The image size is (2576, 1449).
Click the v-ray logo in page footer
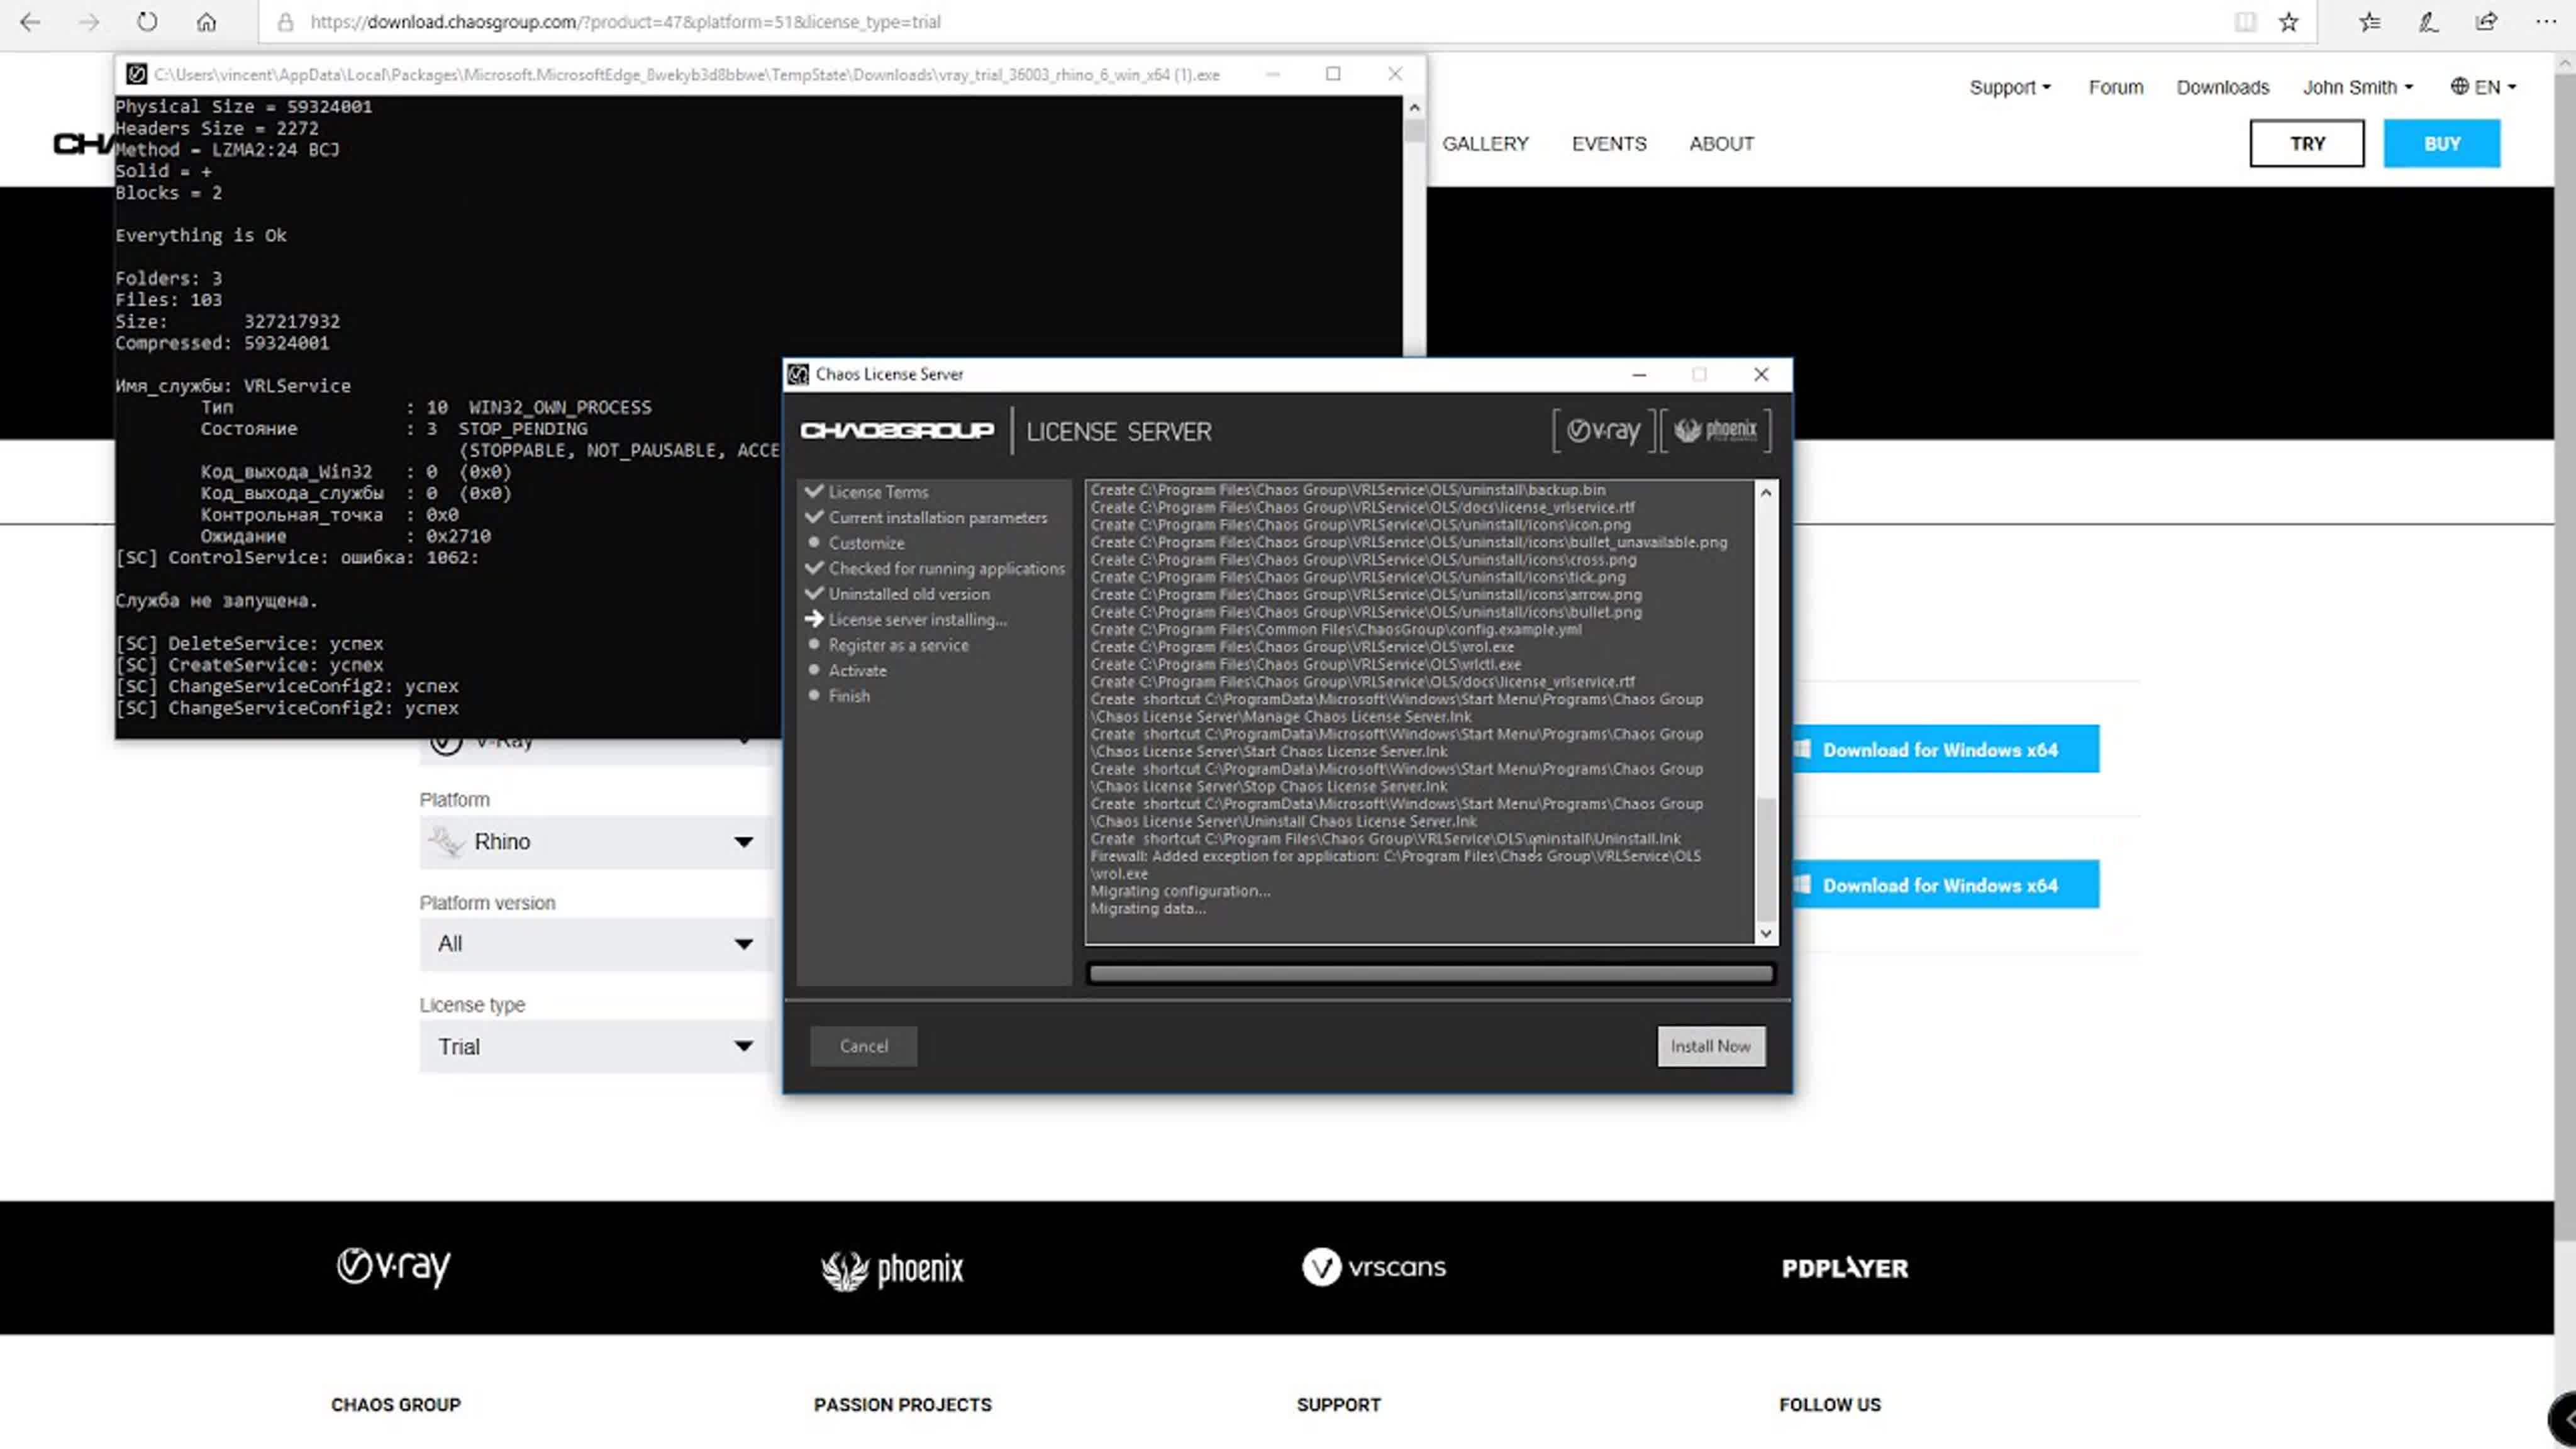[x=394, y=1267]
